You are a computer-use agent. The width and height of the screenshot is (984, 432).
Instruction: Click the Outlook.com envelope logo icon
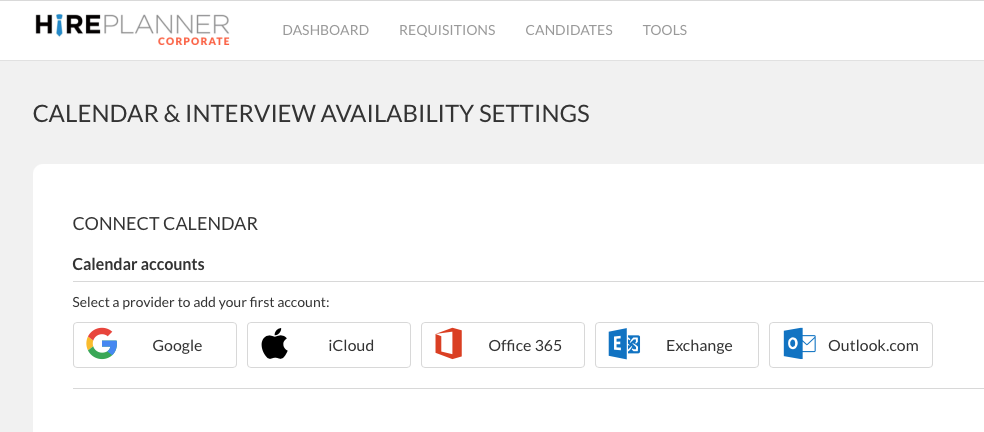pyautogui.click(x=800, y=345)
